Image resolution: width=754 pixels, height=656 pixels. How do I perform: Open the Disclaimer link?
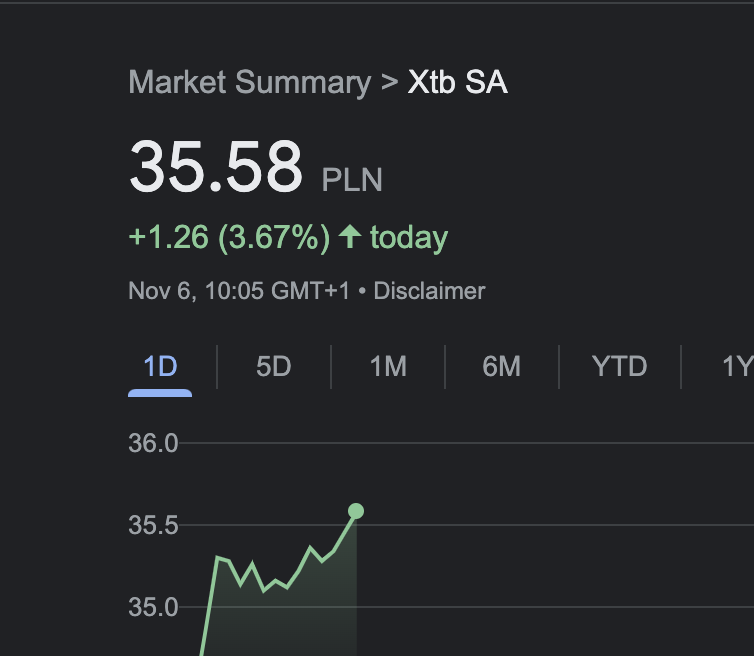coord(429,291)
